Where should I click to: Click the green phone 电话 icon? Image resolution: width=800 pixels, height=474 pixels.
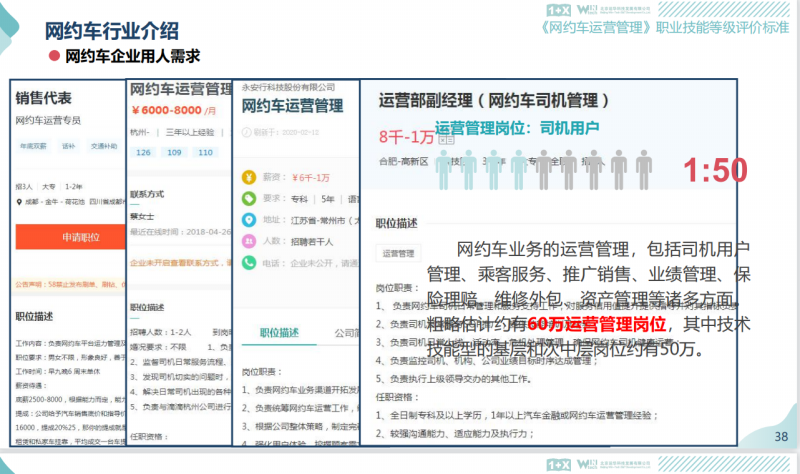(x=247, y=264)
